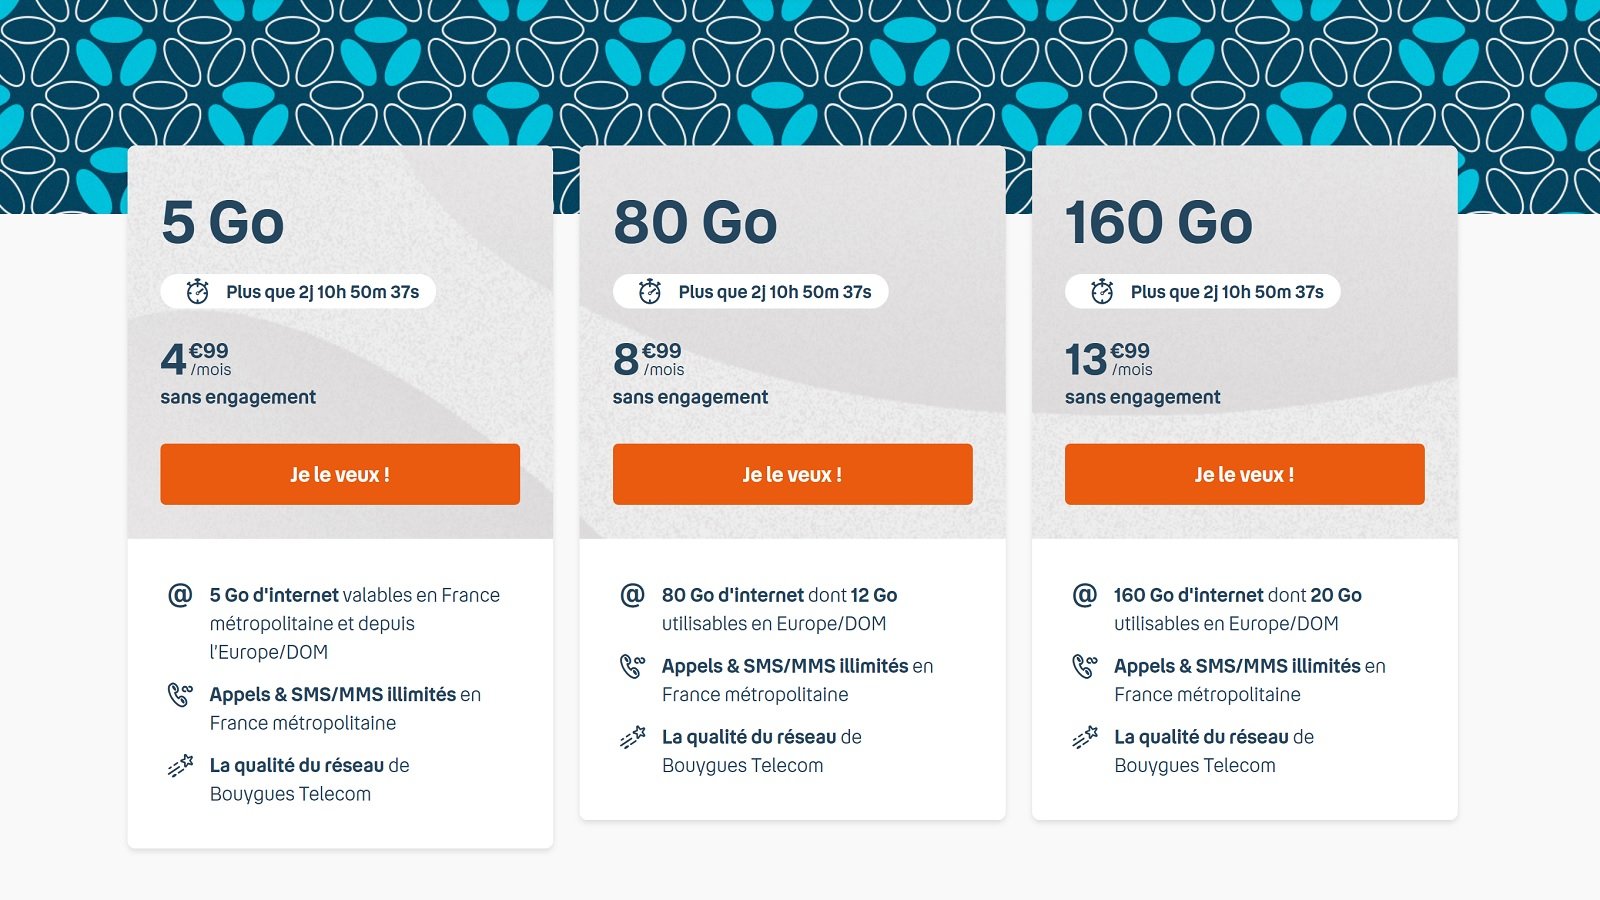Click the network quality wand icon under 80 Go
1600x900 pixels.
632,736
